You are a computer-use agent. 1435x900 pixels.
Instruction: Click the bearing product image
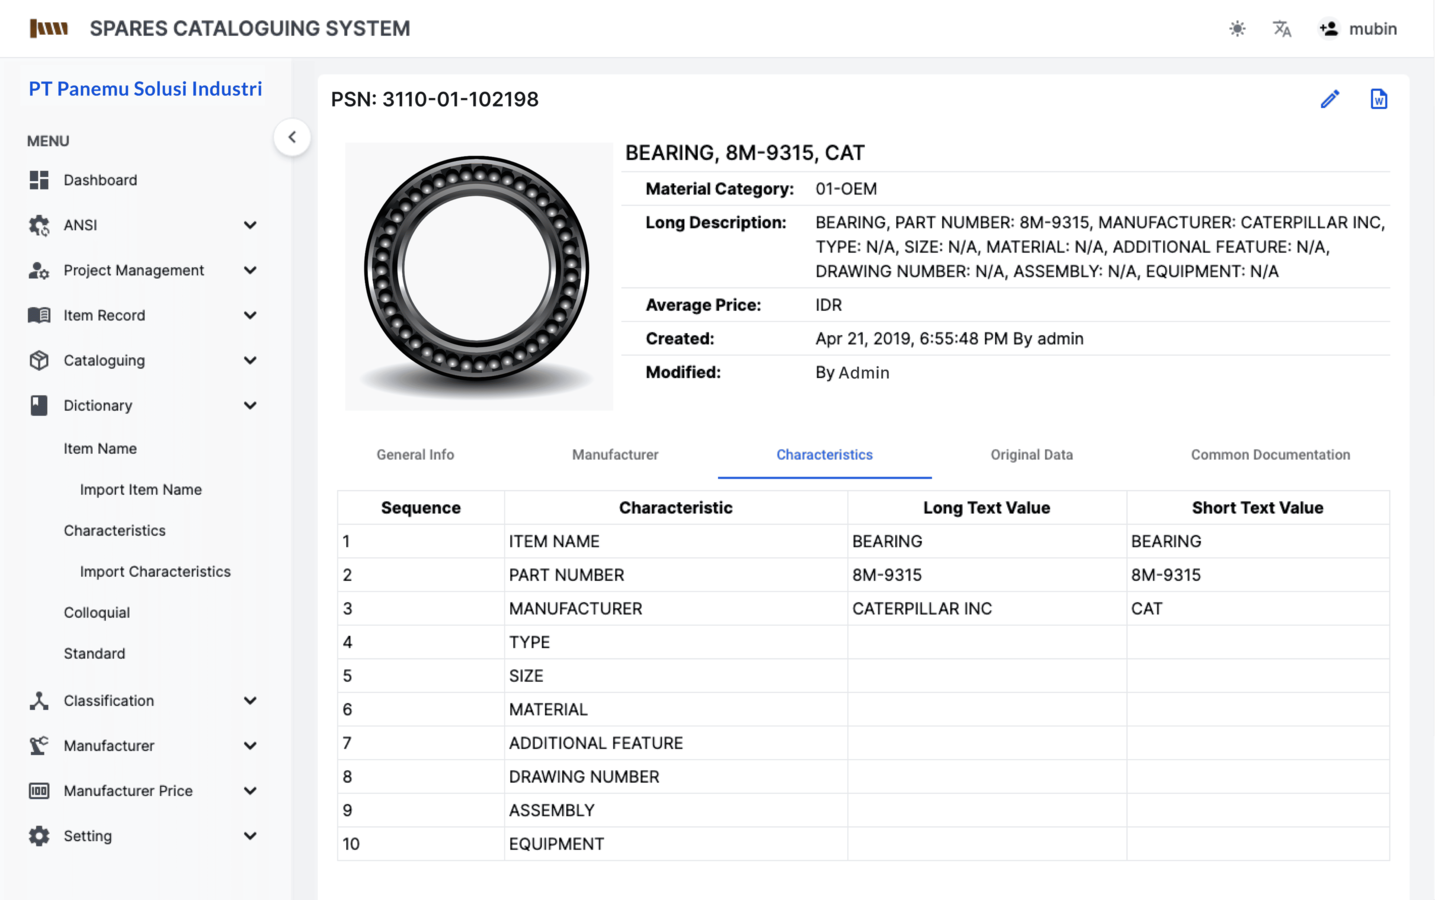pyautogui.click(x=478, y=275)
